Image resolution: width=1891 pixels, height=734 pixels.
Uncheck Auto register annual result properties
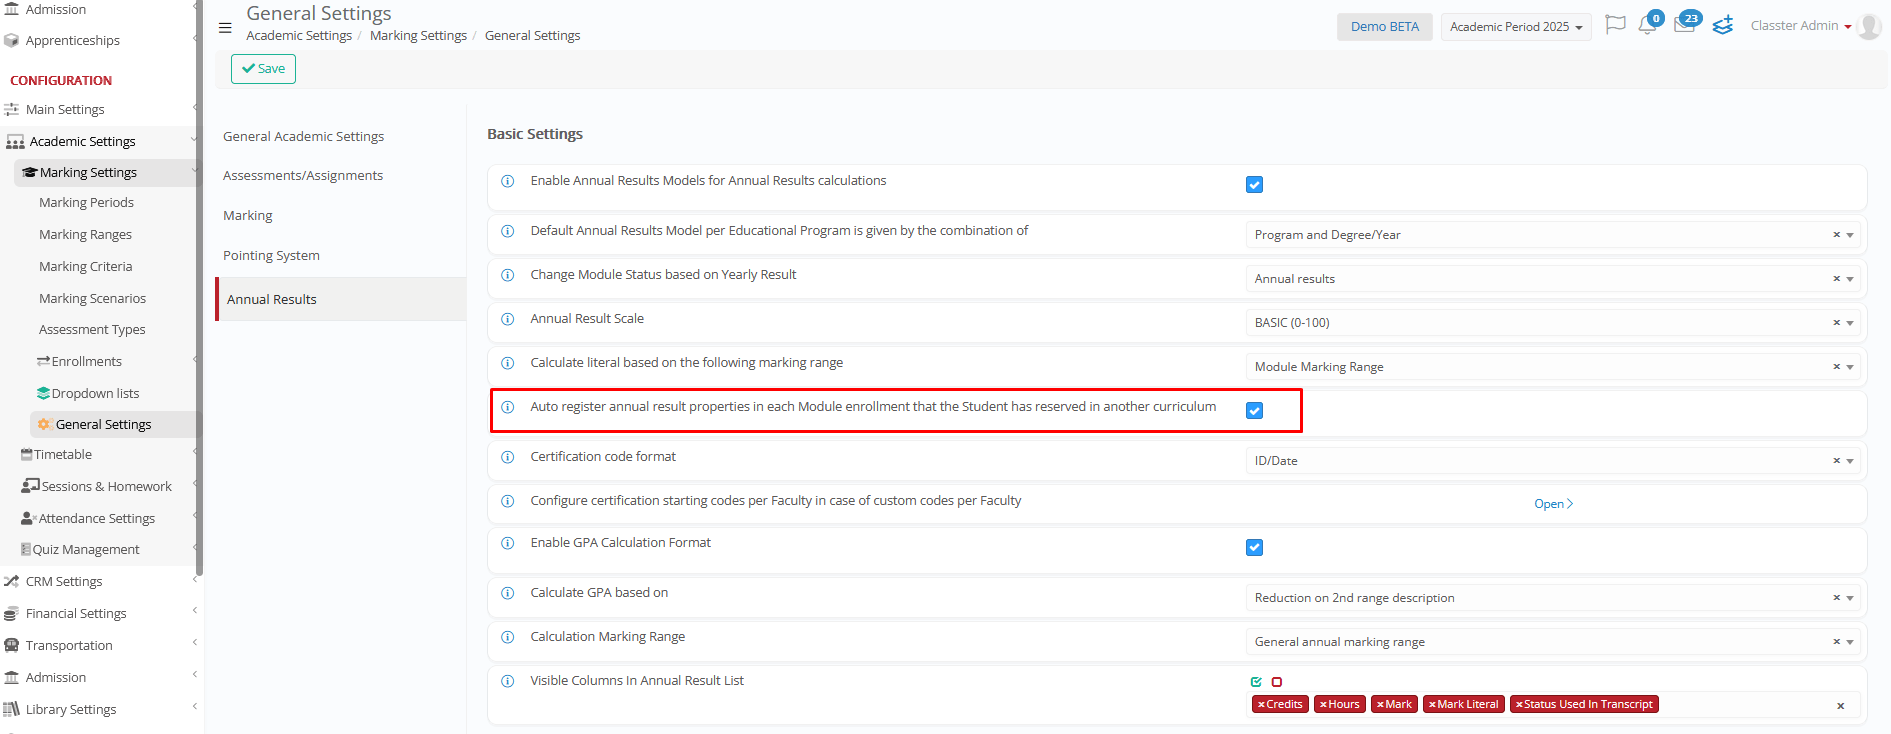tap(1254, 411)
